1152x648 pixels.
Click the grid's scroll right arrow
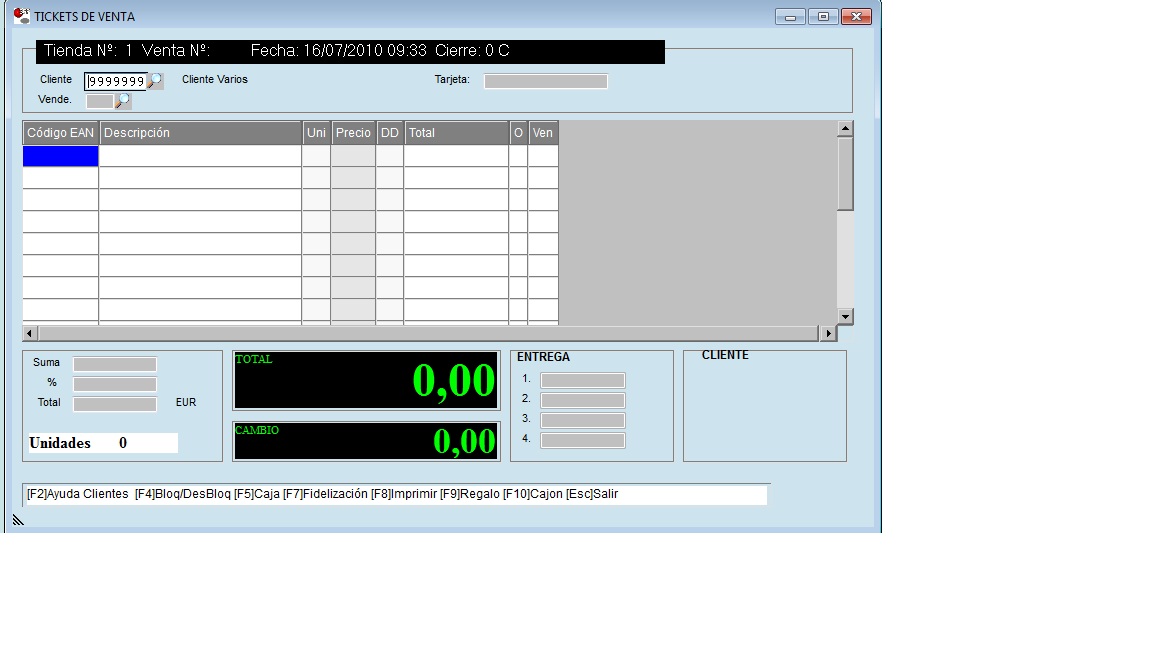coord(827,333)
